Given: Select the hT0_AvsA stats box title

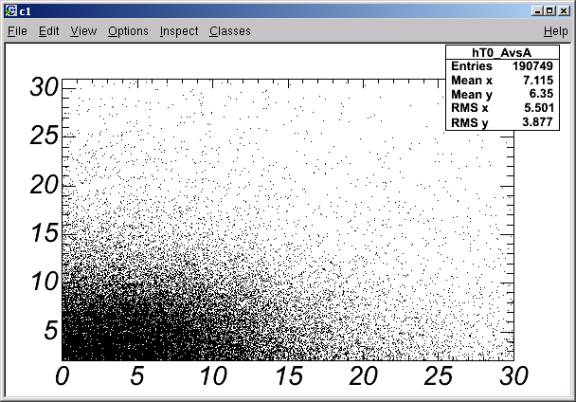Looking at the screenshot, I should tap(502, 53).
